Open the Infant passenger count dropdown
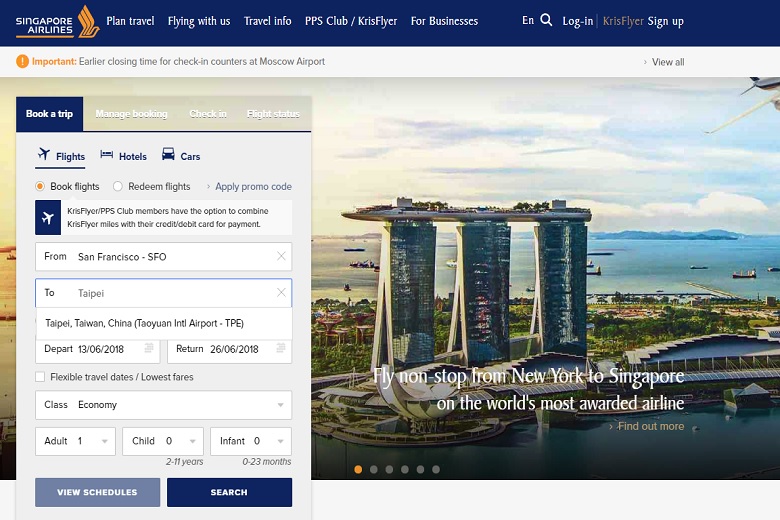The height and width of the screenshot is (520, 780). click(280, 441)
